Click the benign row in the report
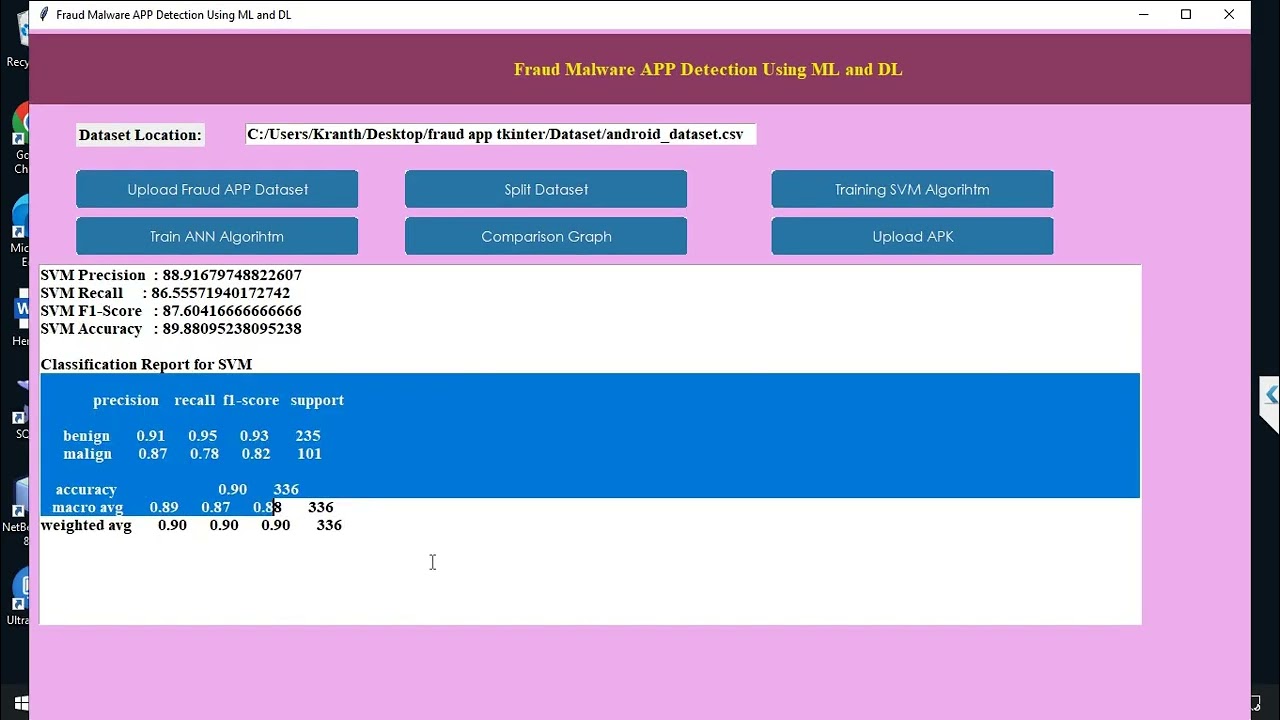This screenshot has height=720, width=1280. [192, 436]
